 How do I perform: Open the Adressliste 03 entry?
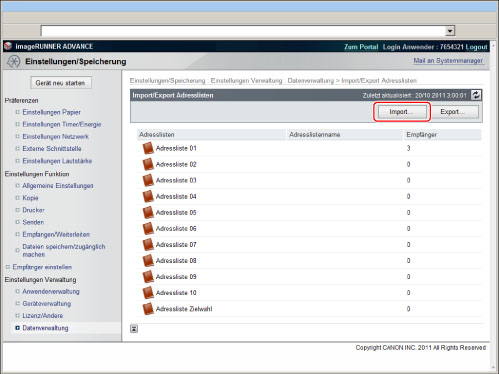click(x=176, y=180)
